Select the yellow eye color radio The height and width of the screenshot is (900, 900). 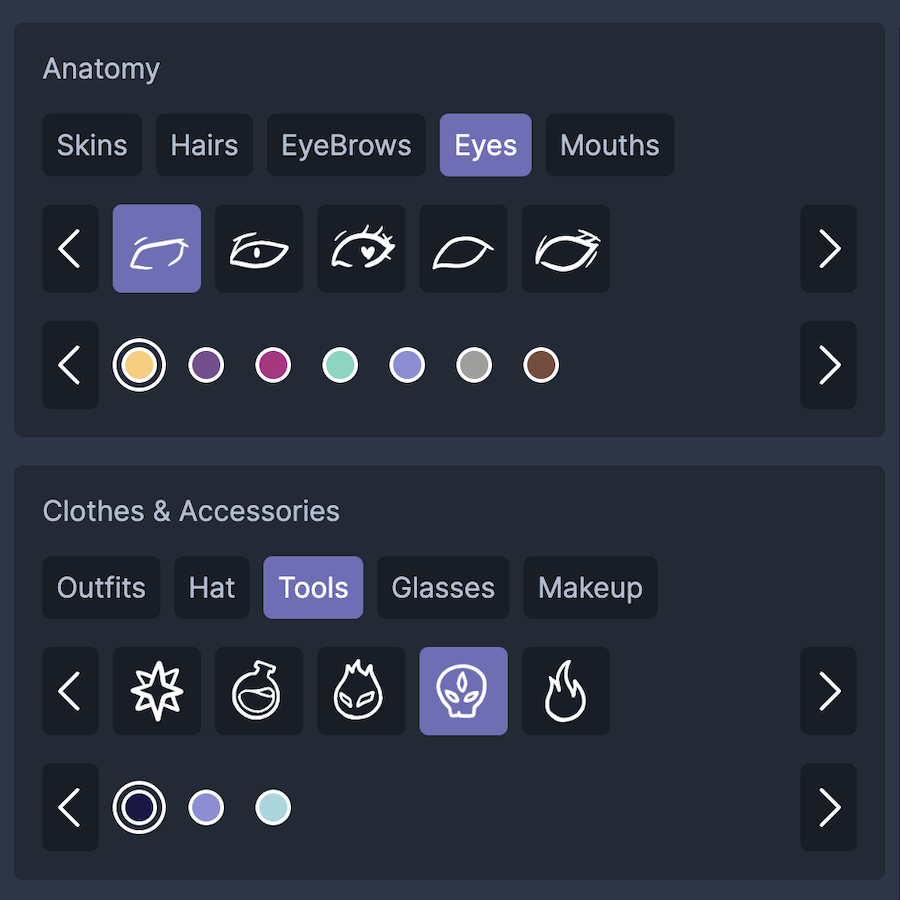(x=139, y=365)
